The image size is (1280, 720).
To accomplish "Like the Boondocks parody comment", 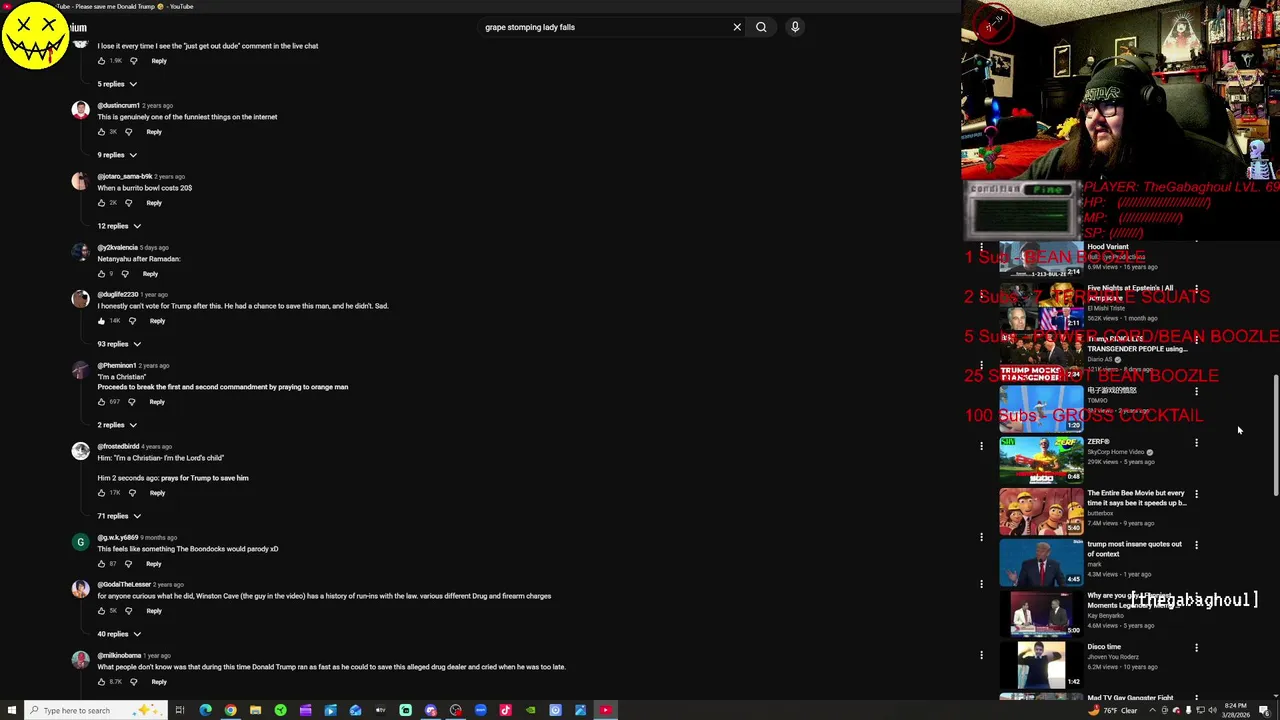I will tap(101, 564).
